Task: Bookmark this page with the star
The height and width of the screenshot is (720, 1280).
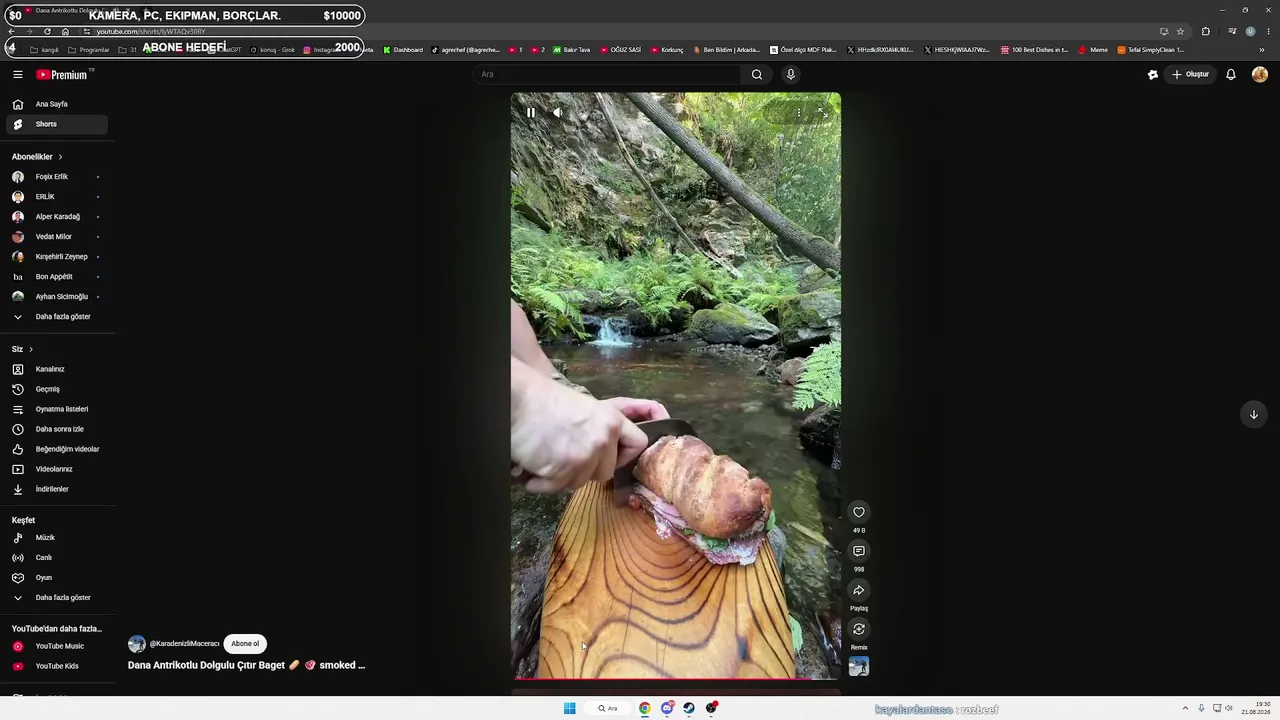Action: point(1180,31)
